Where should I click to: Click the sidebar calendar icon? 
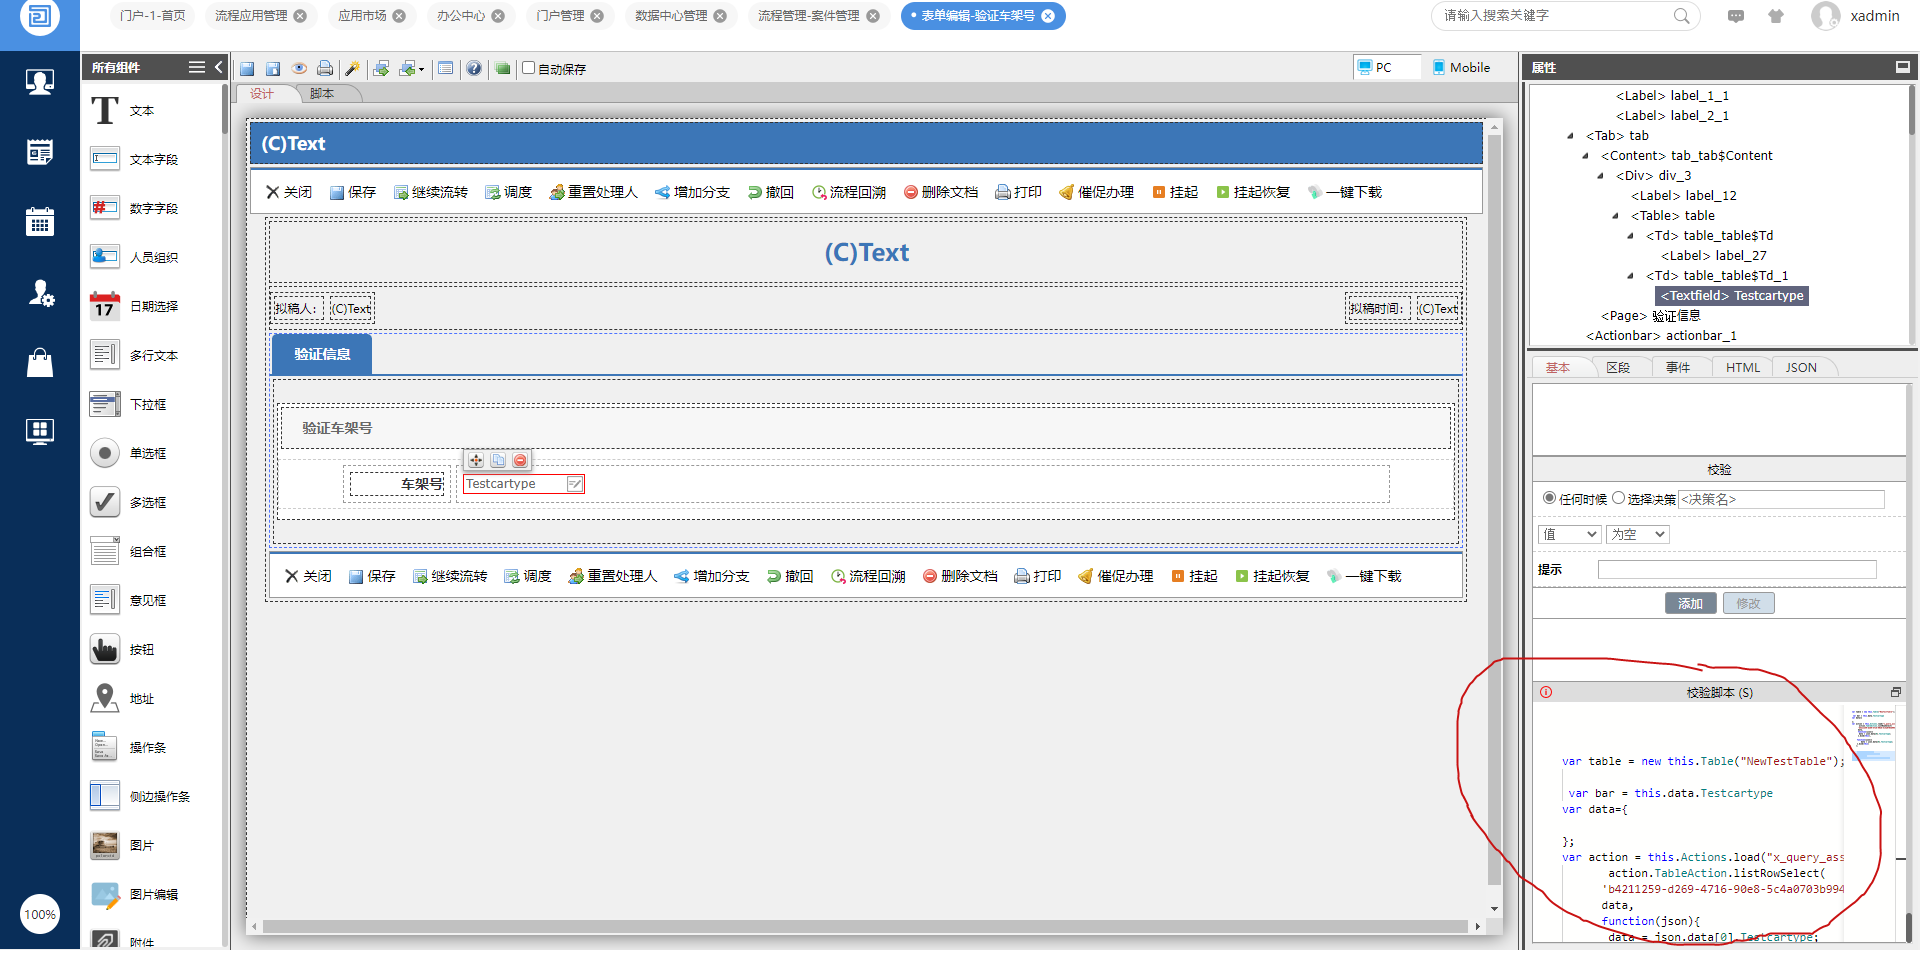(40, 221)
